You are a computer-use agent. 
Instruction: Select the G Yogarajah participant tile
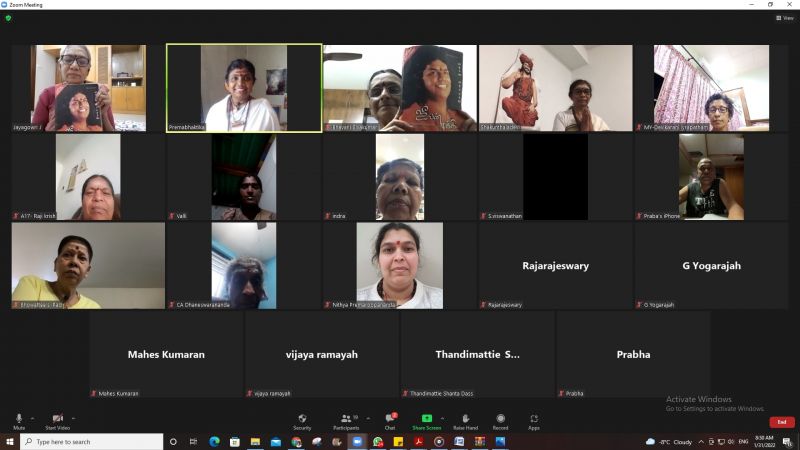[x=711, y=265]
